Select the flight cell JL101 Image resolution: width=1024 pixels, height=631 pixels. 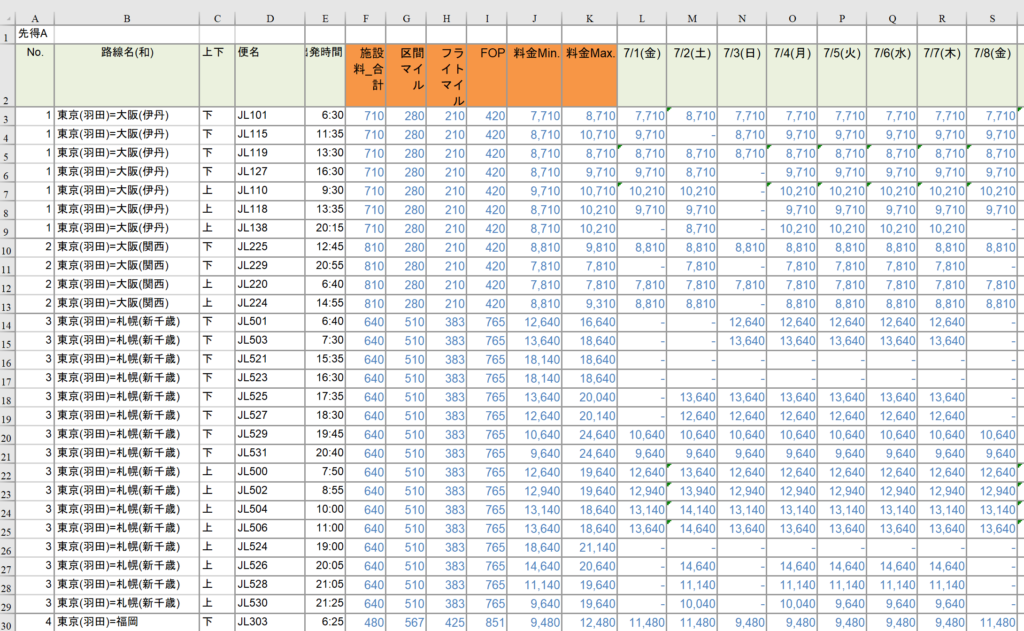pyautogui.click(x=270, y=116)
